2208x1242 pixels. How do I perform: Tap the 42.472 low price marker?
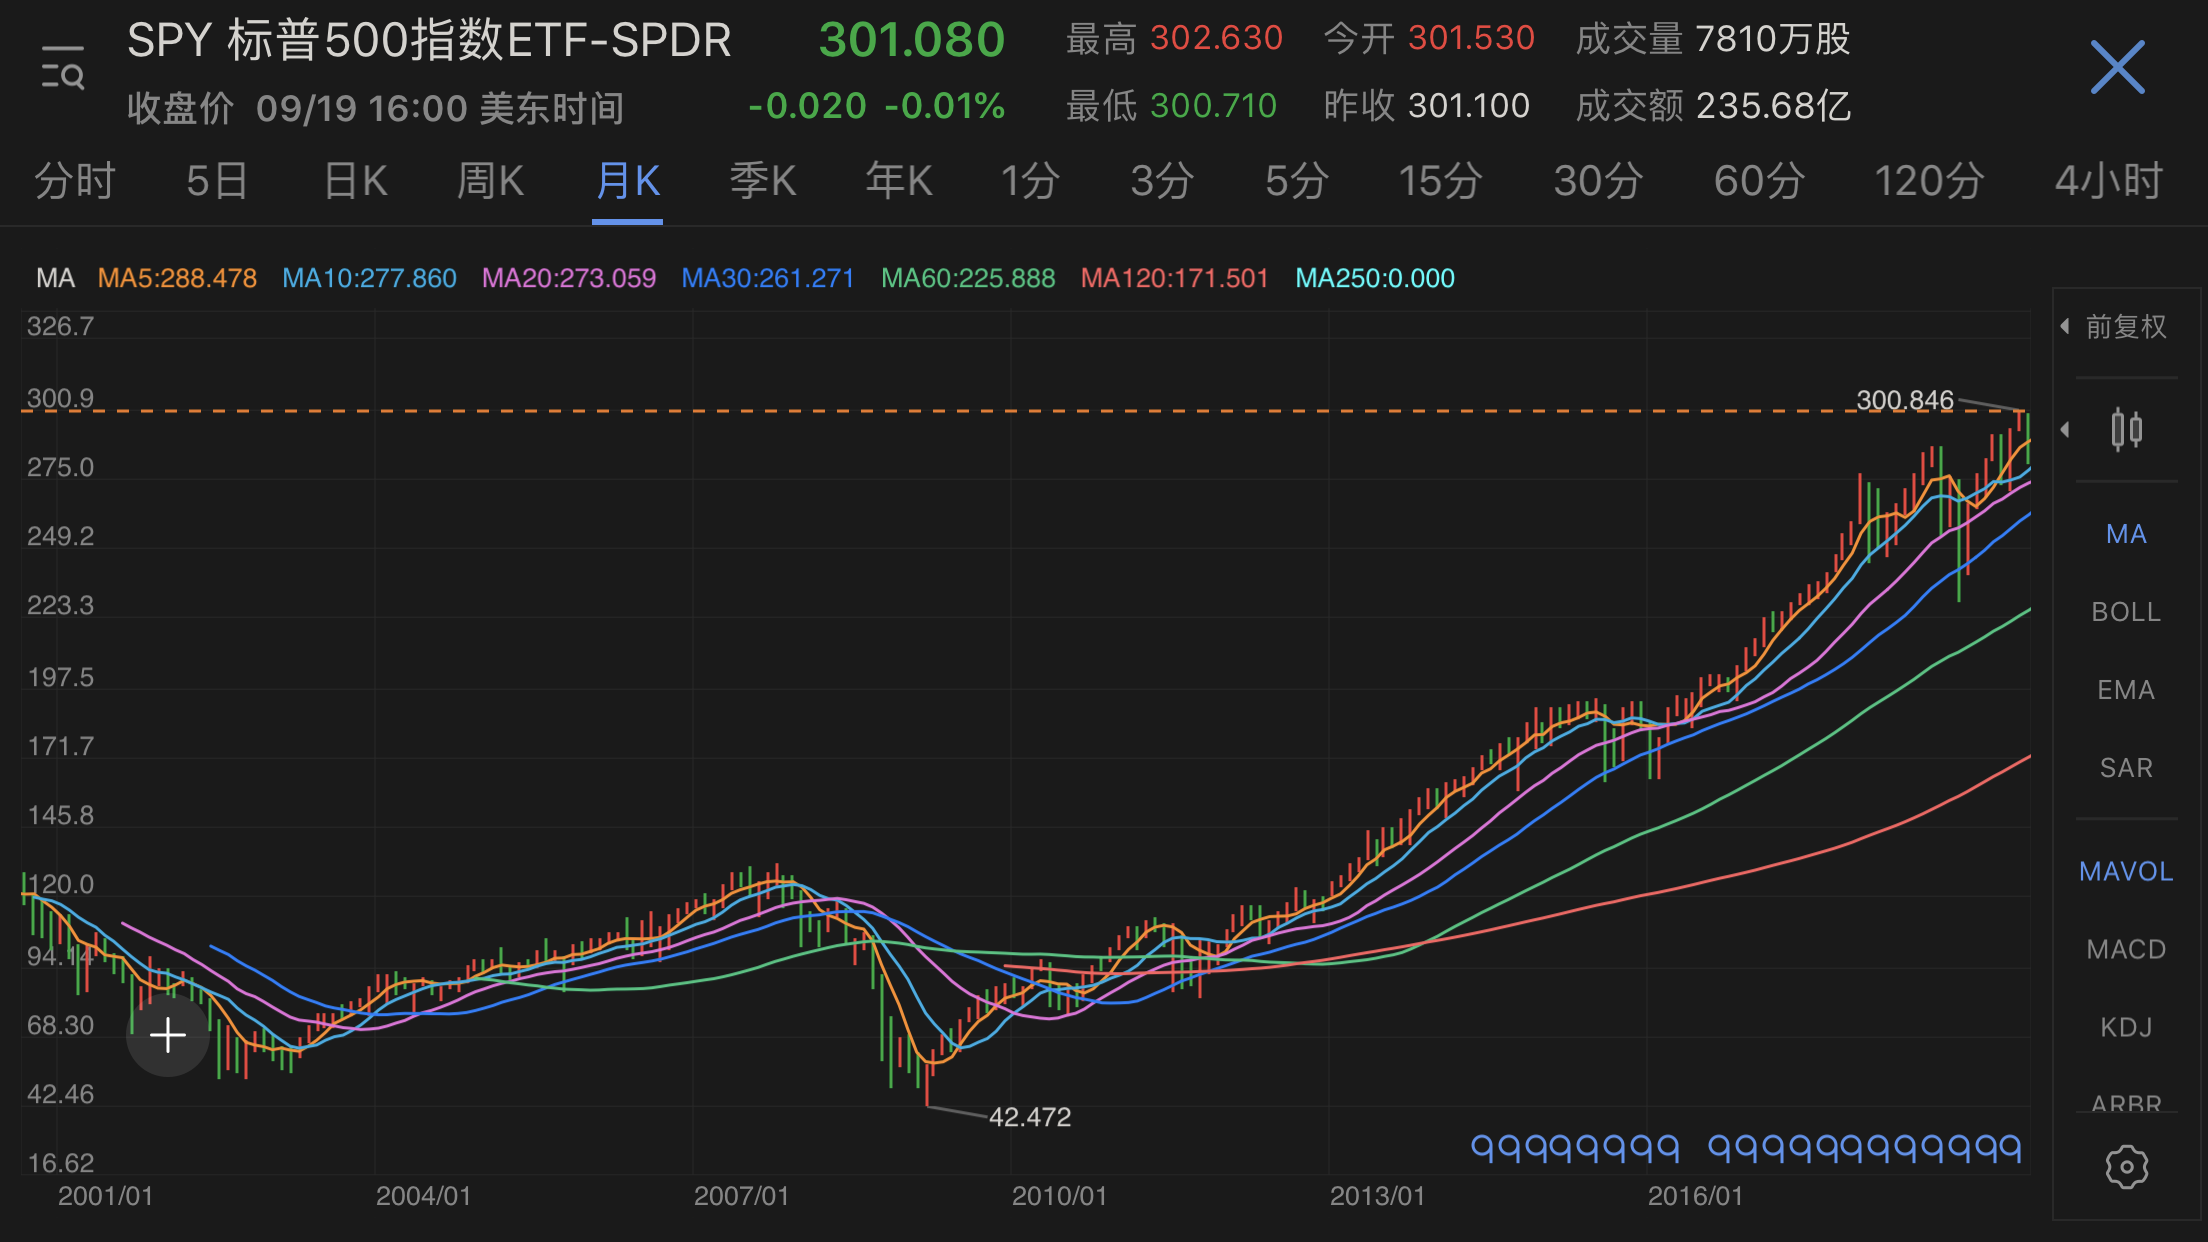1029,1117
